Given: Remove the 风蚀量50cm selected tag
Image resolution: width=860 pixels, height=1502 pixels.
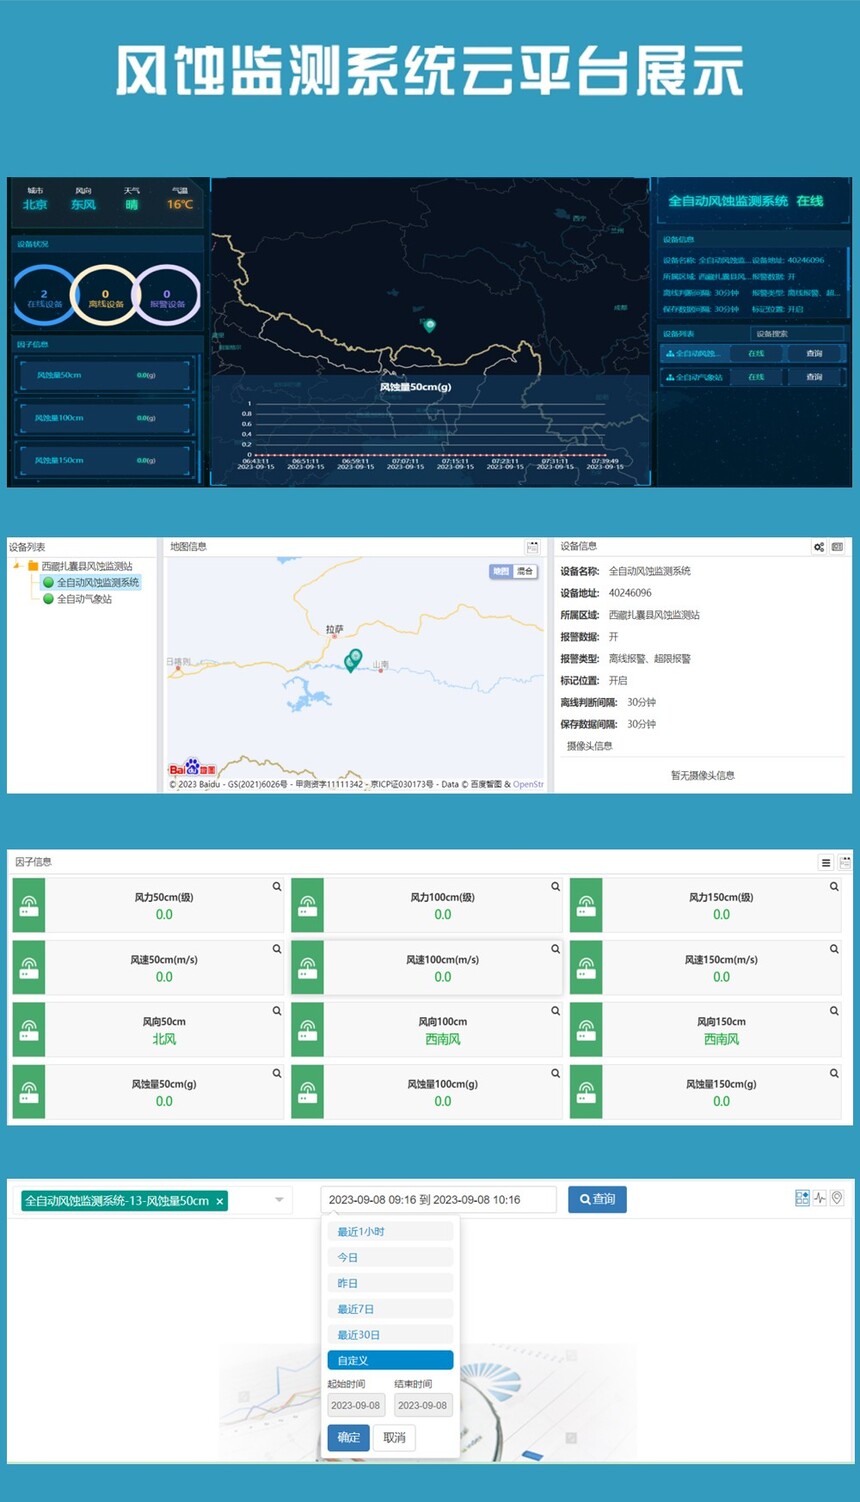Looking at the screenshot, I should click(x=220, y=1201).
